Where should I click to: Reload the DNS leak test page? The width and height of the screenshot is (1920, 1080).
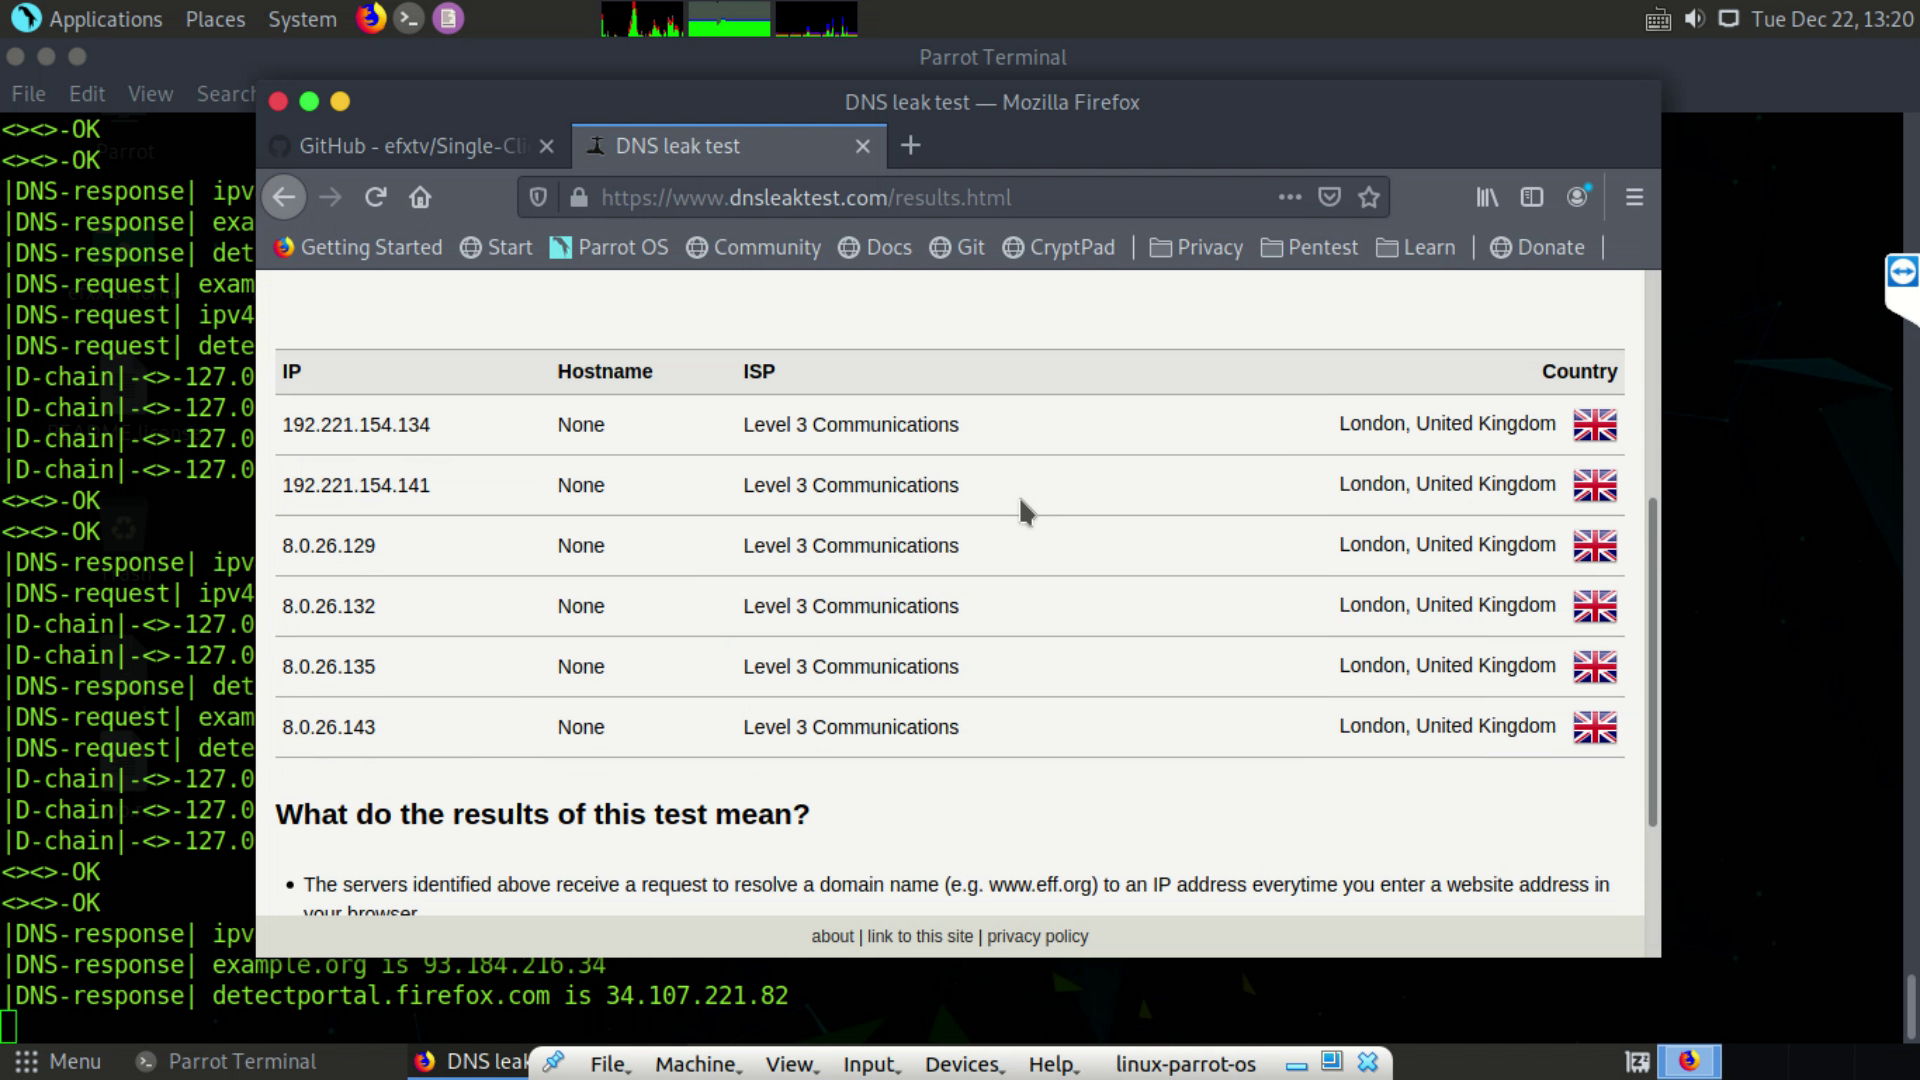pos(375,197)
